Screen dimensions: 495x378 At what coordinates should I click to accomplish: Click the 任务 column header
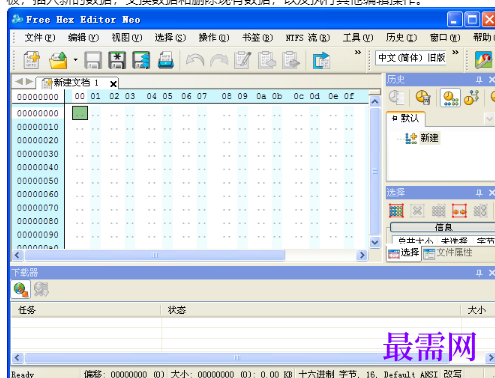(x=86, y=310)
